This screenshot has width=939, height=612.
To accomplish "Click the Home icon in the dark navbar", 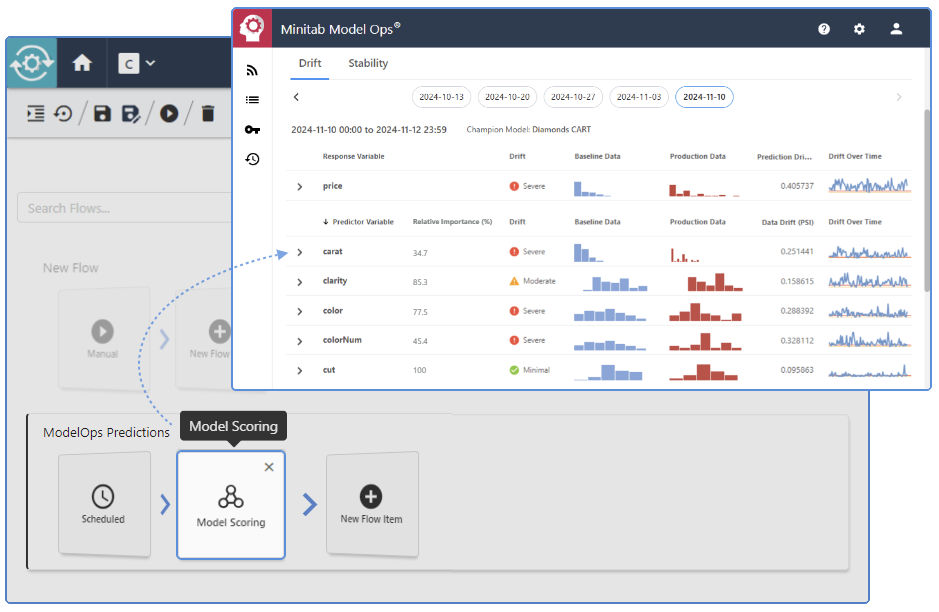I will (x=82, y=62).
